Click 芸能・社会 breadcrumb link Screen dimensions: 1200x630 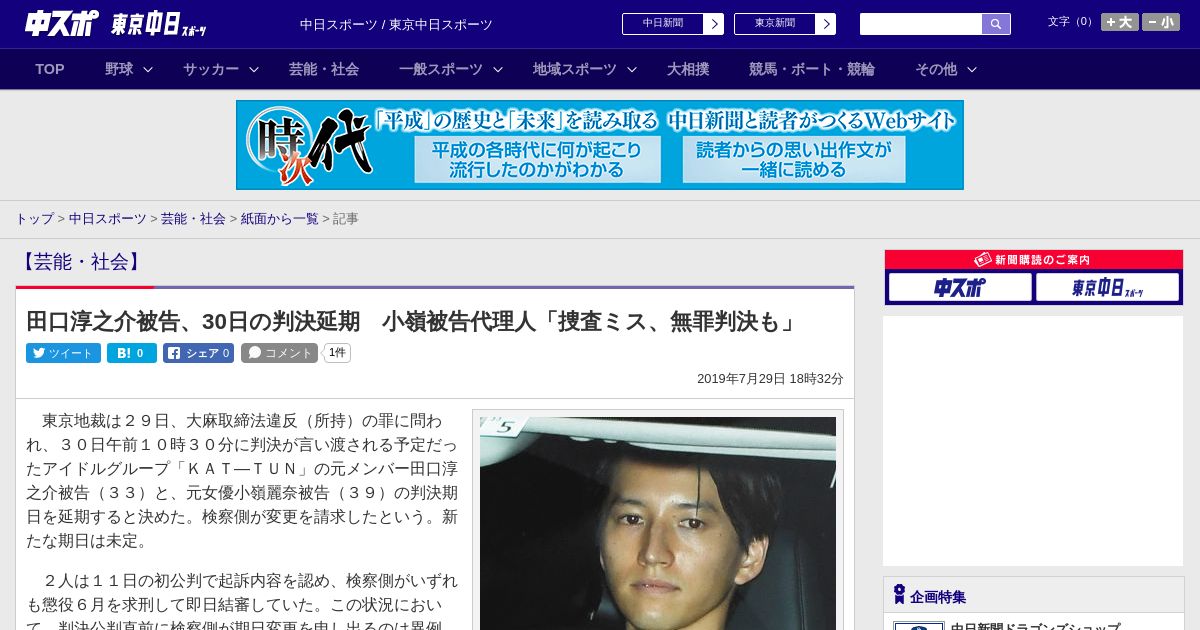(x=193, y=218)
